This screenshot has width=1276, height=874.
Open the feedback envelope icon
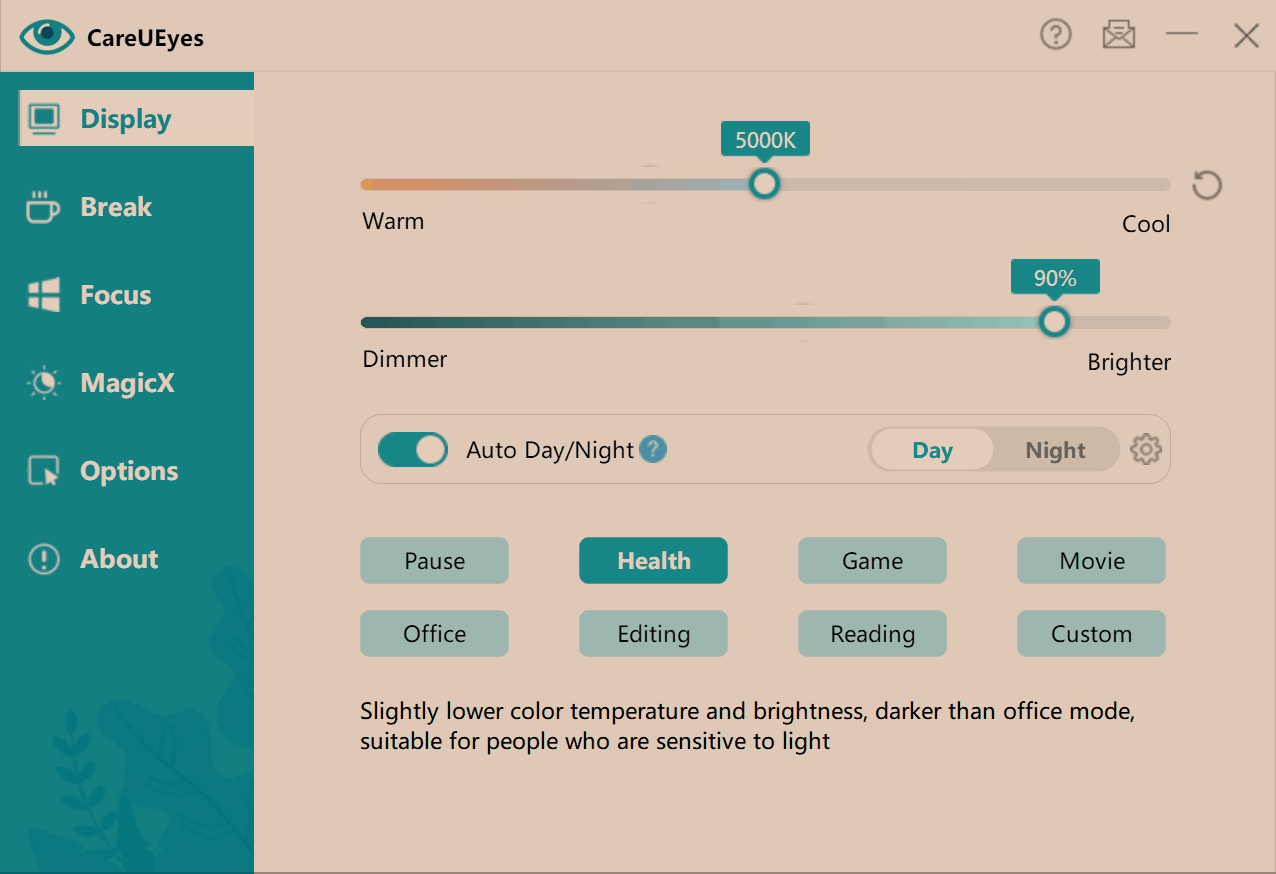click(x=1119, y=36)
